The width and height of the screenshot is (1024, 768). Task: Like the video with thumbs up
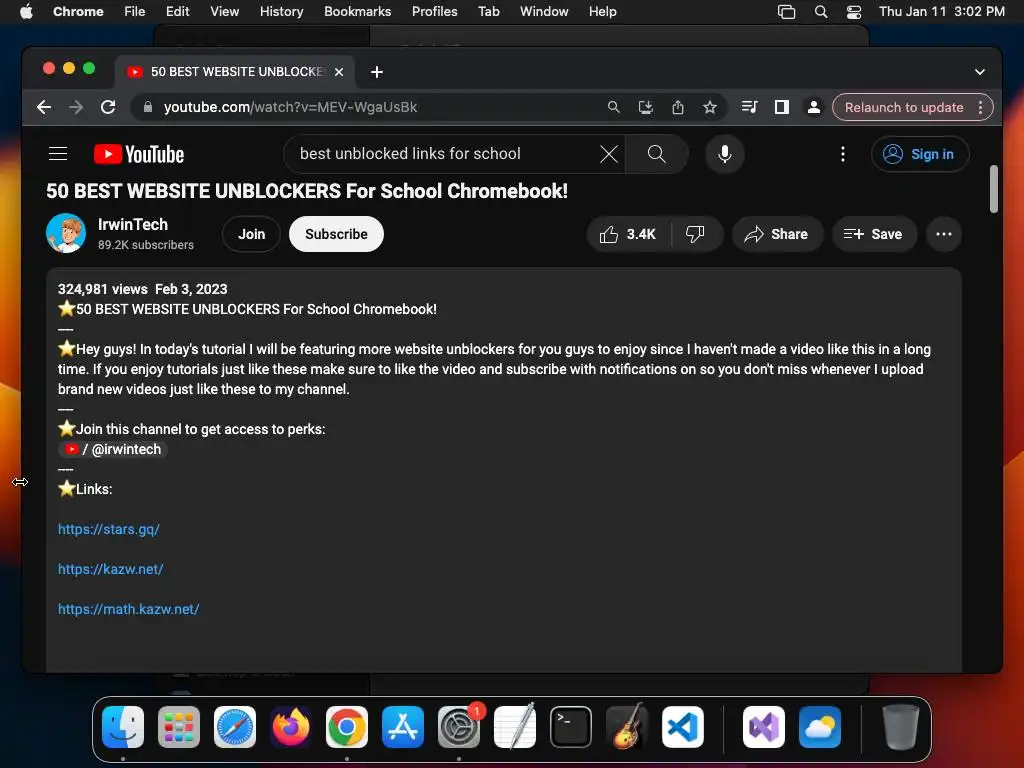(x=628, y=234)
